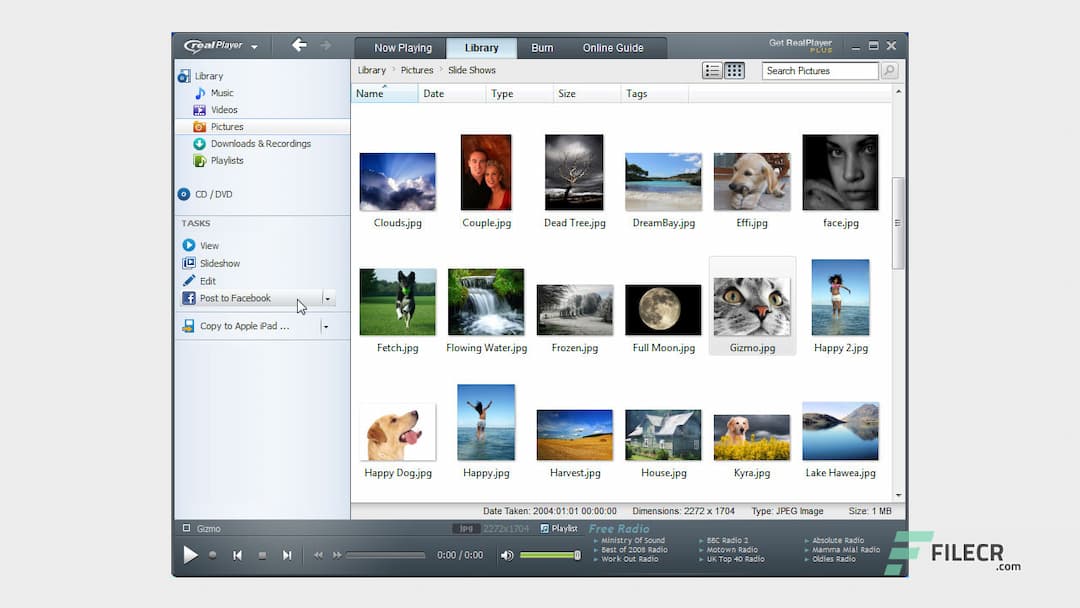The image size is (1080, 608).
Task: Click the Edit pencil task icon
Action: click(x=187, y=281)
